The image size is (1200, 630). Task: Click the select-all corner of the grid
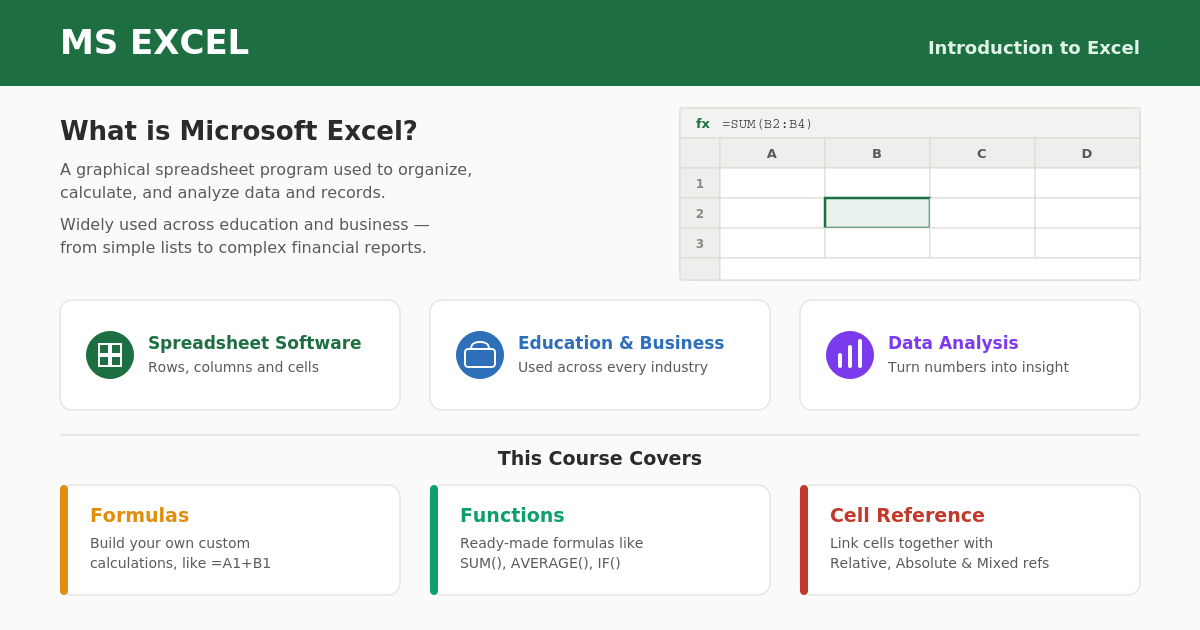tap(700, 153)
